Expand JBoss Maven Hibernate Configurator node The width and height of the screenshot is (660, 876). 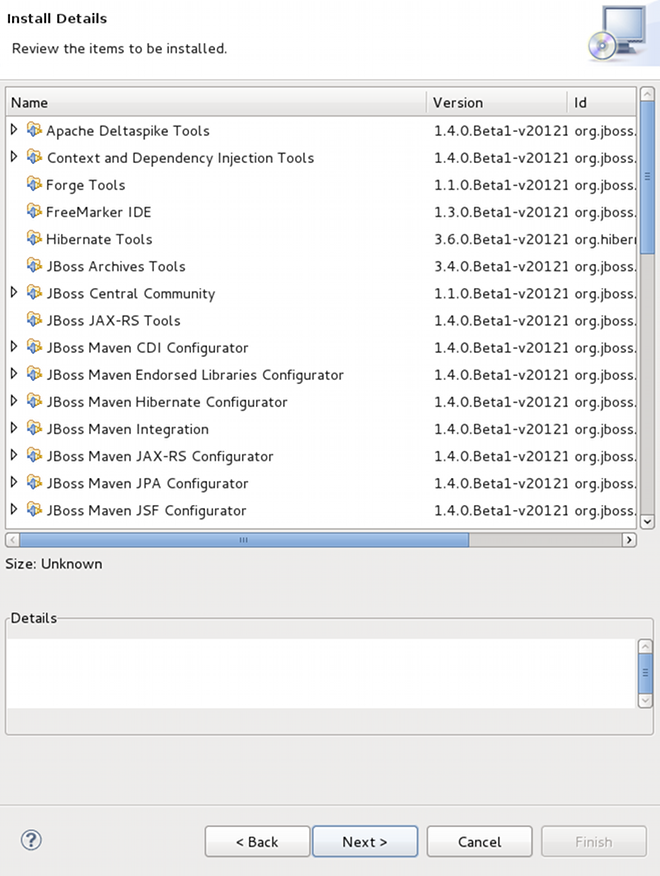click(x=14, y=401)
